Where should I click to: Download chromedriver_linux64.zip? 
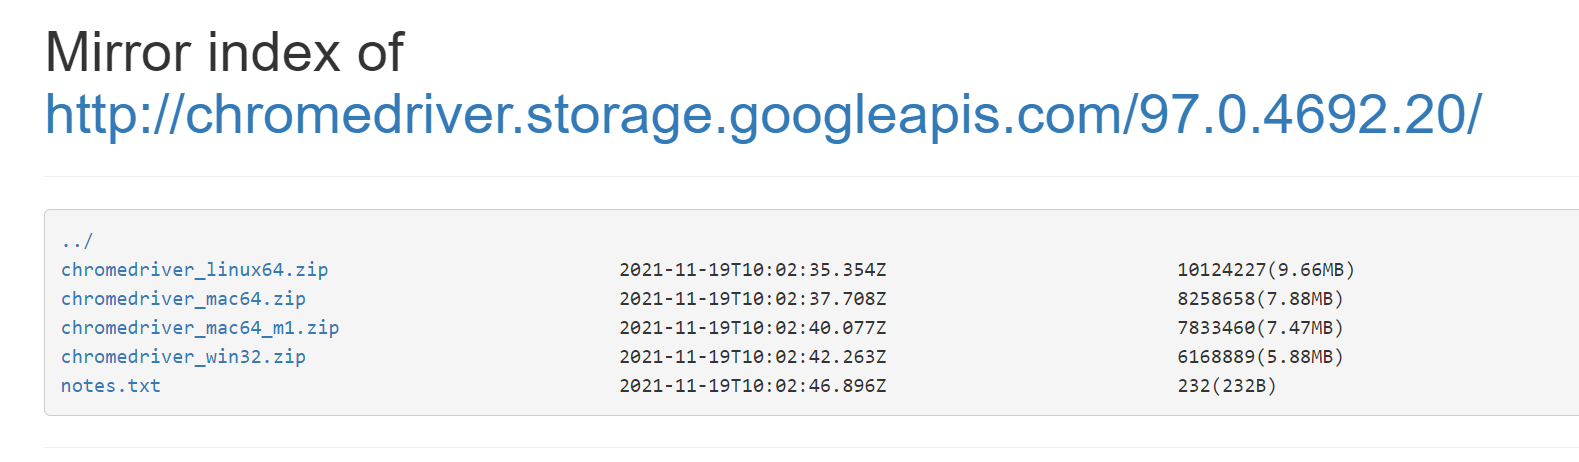click(x=194, y=270)
